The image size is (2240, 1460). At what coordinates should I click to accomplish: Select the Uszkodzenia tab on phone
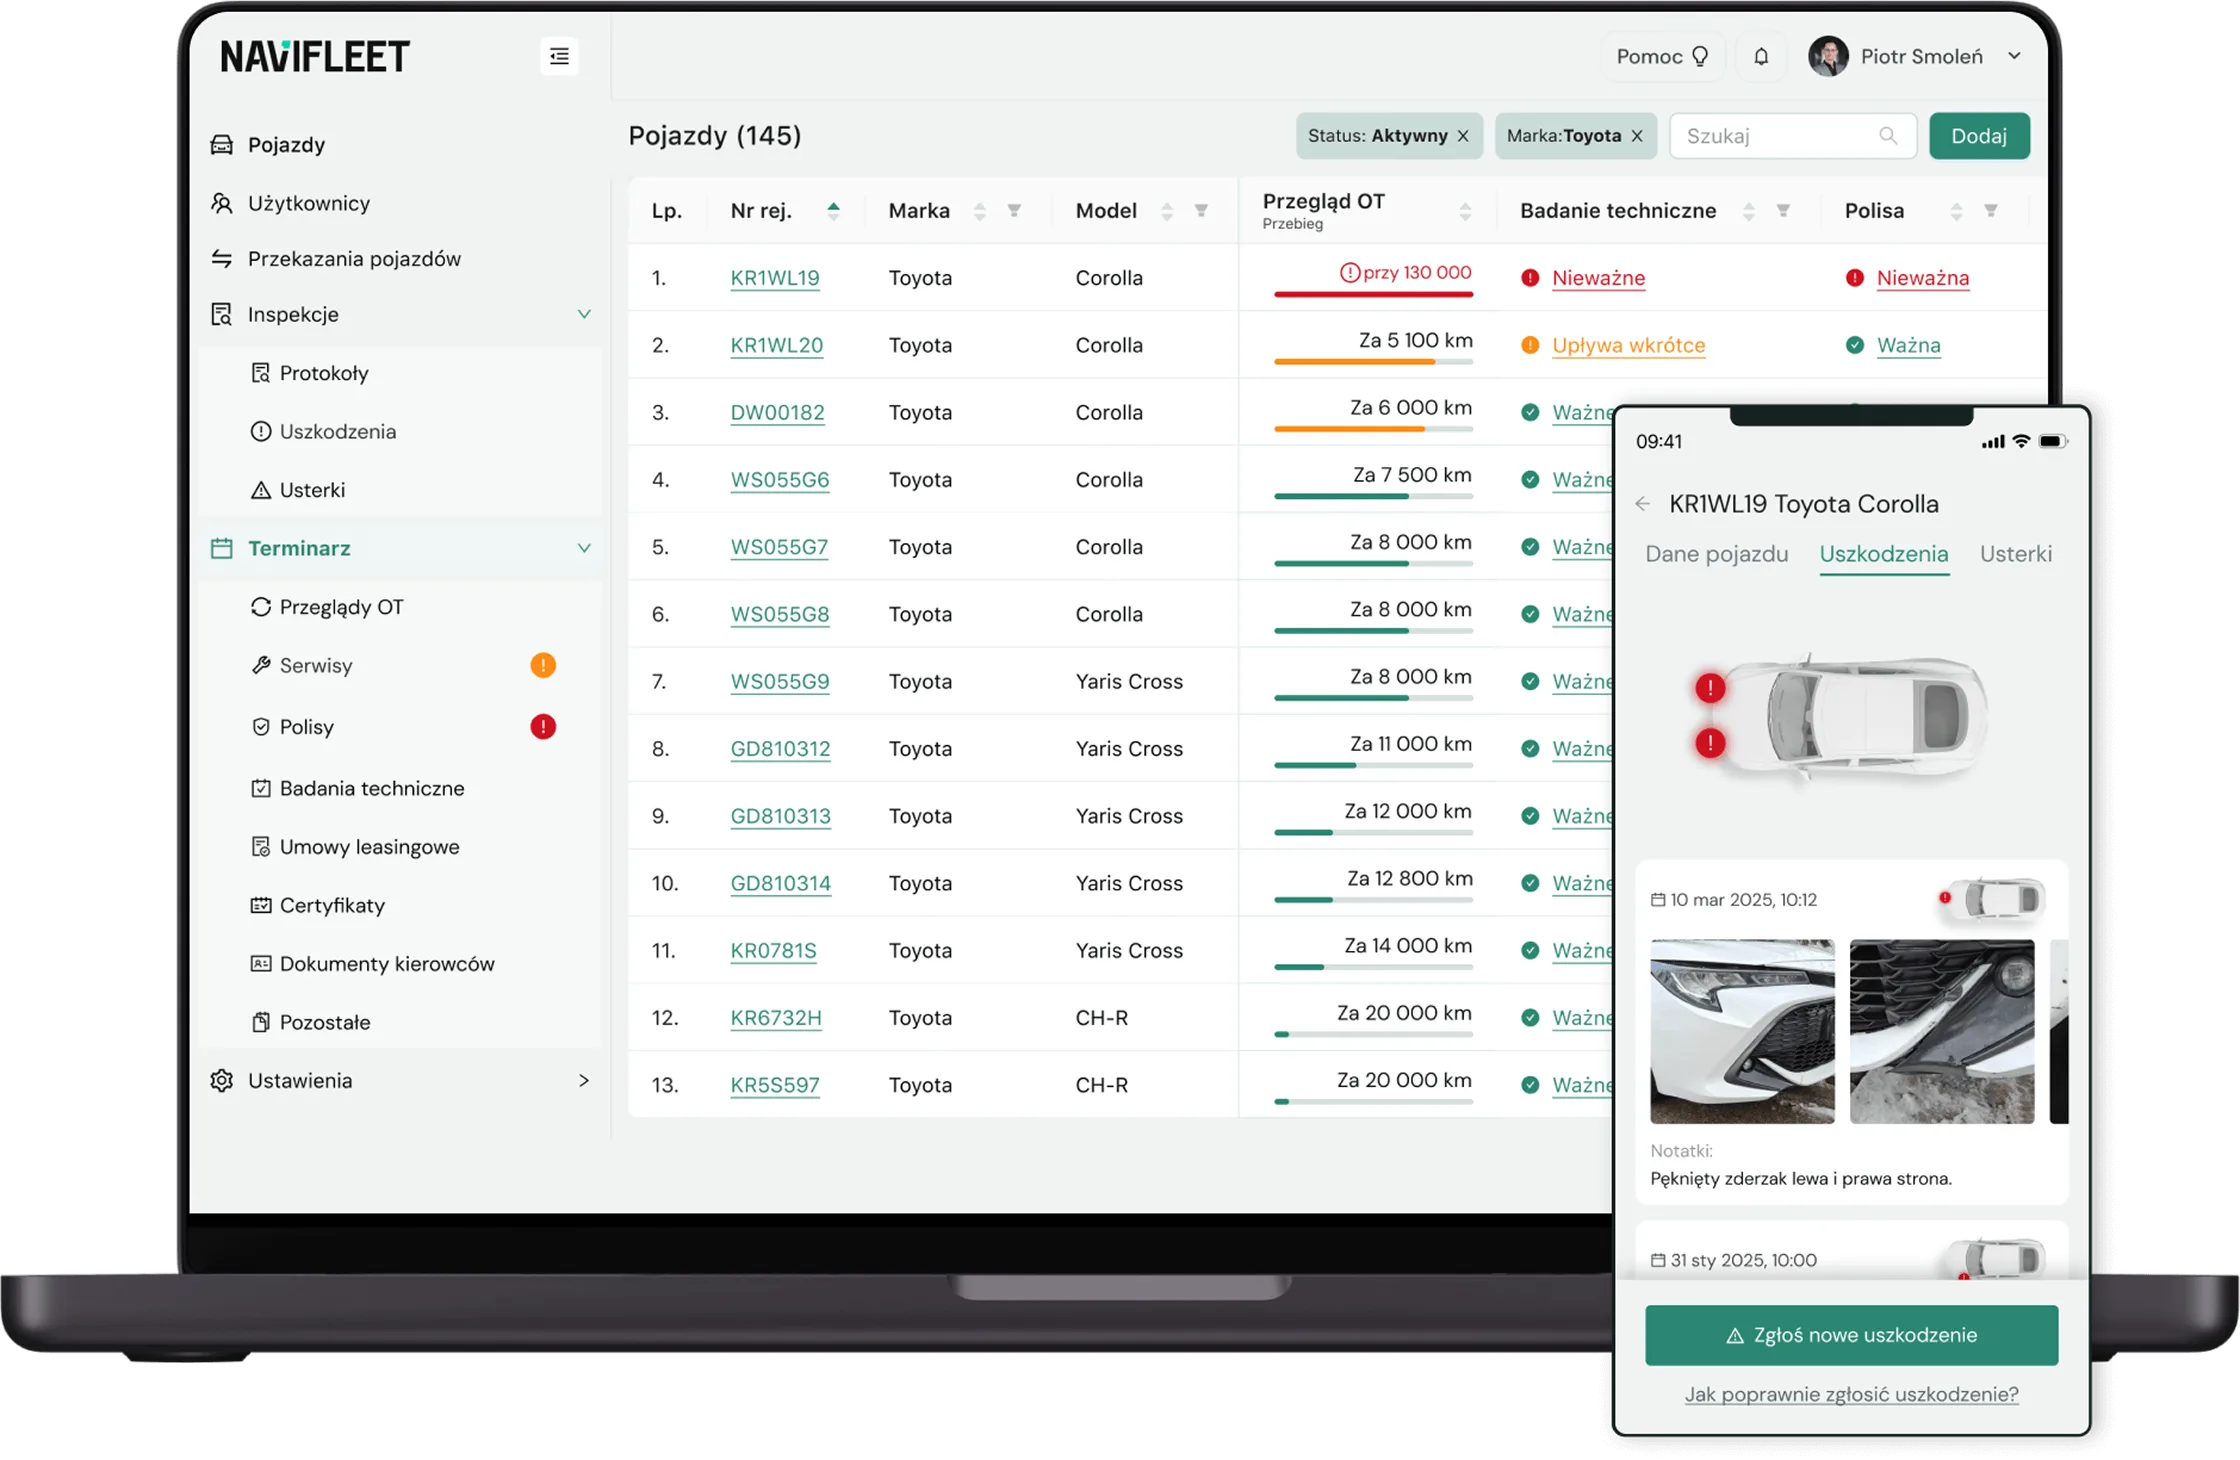[1884, 554]
